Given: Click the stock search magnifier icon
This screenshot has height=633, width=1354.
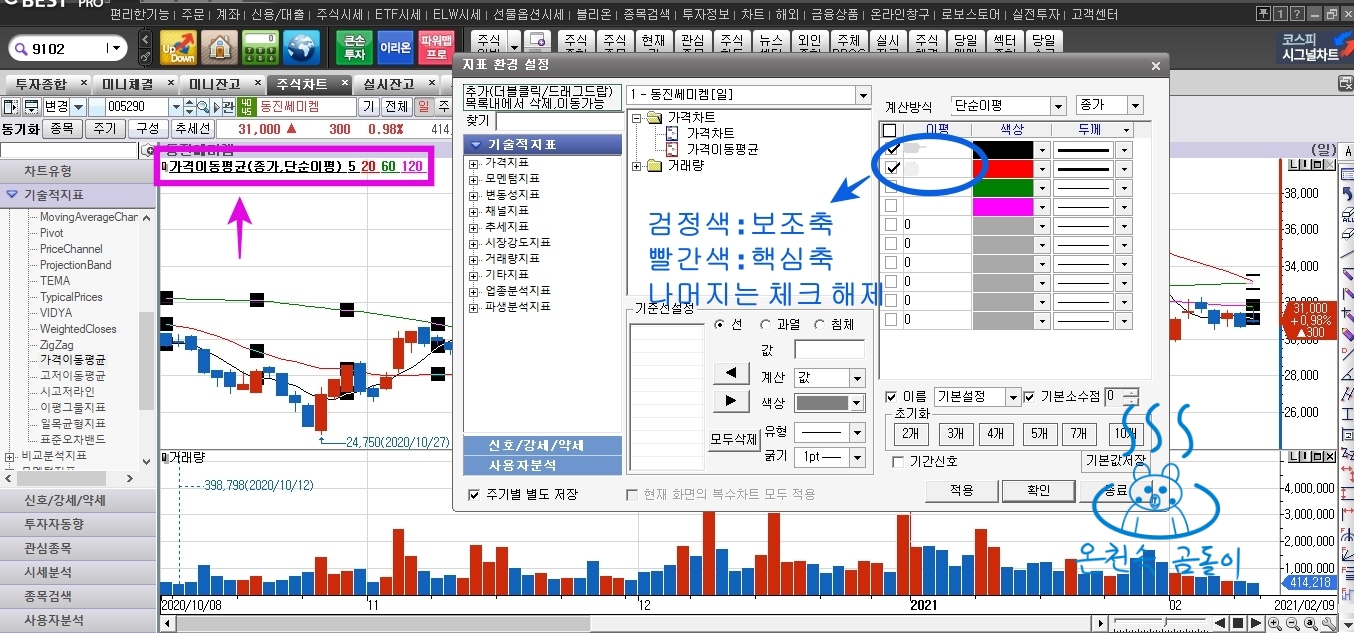Looking at the screenshot, I should click(202, 106).
